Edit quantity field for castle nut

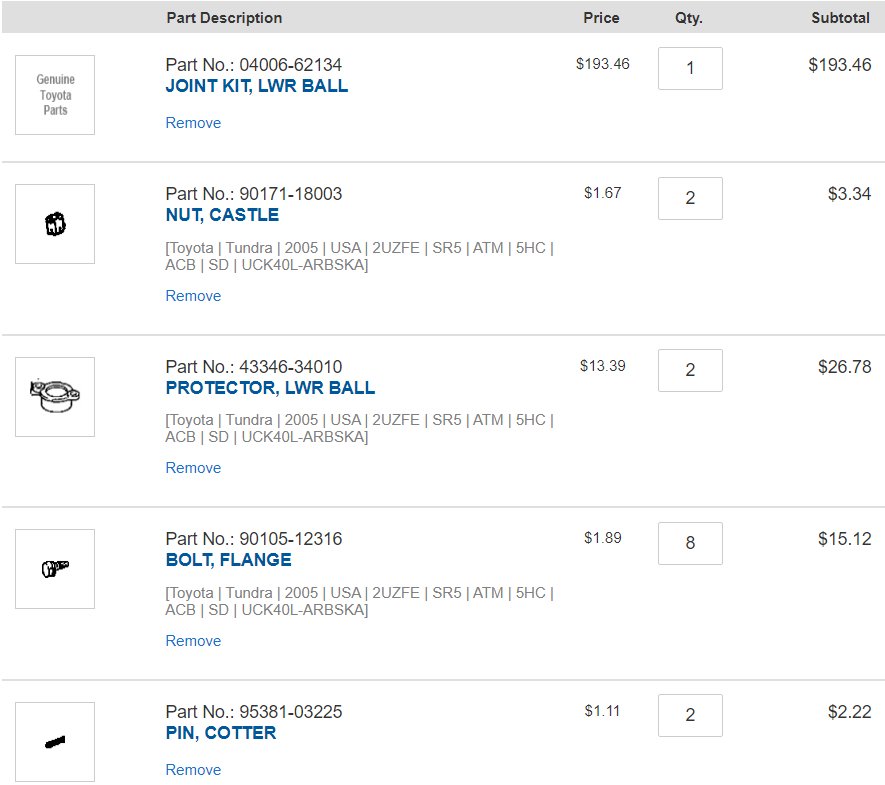pos(690,198)
